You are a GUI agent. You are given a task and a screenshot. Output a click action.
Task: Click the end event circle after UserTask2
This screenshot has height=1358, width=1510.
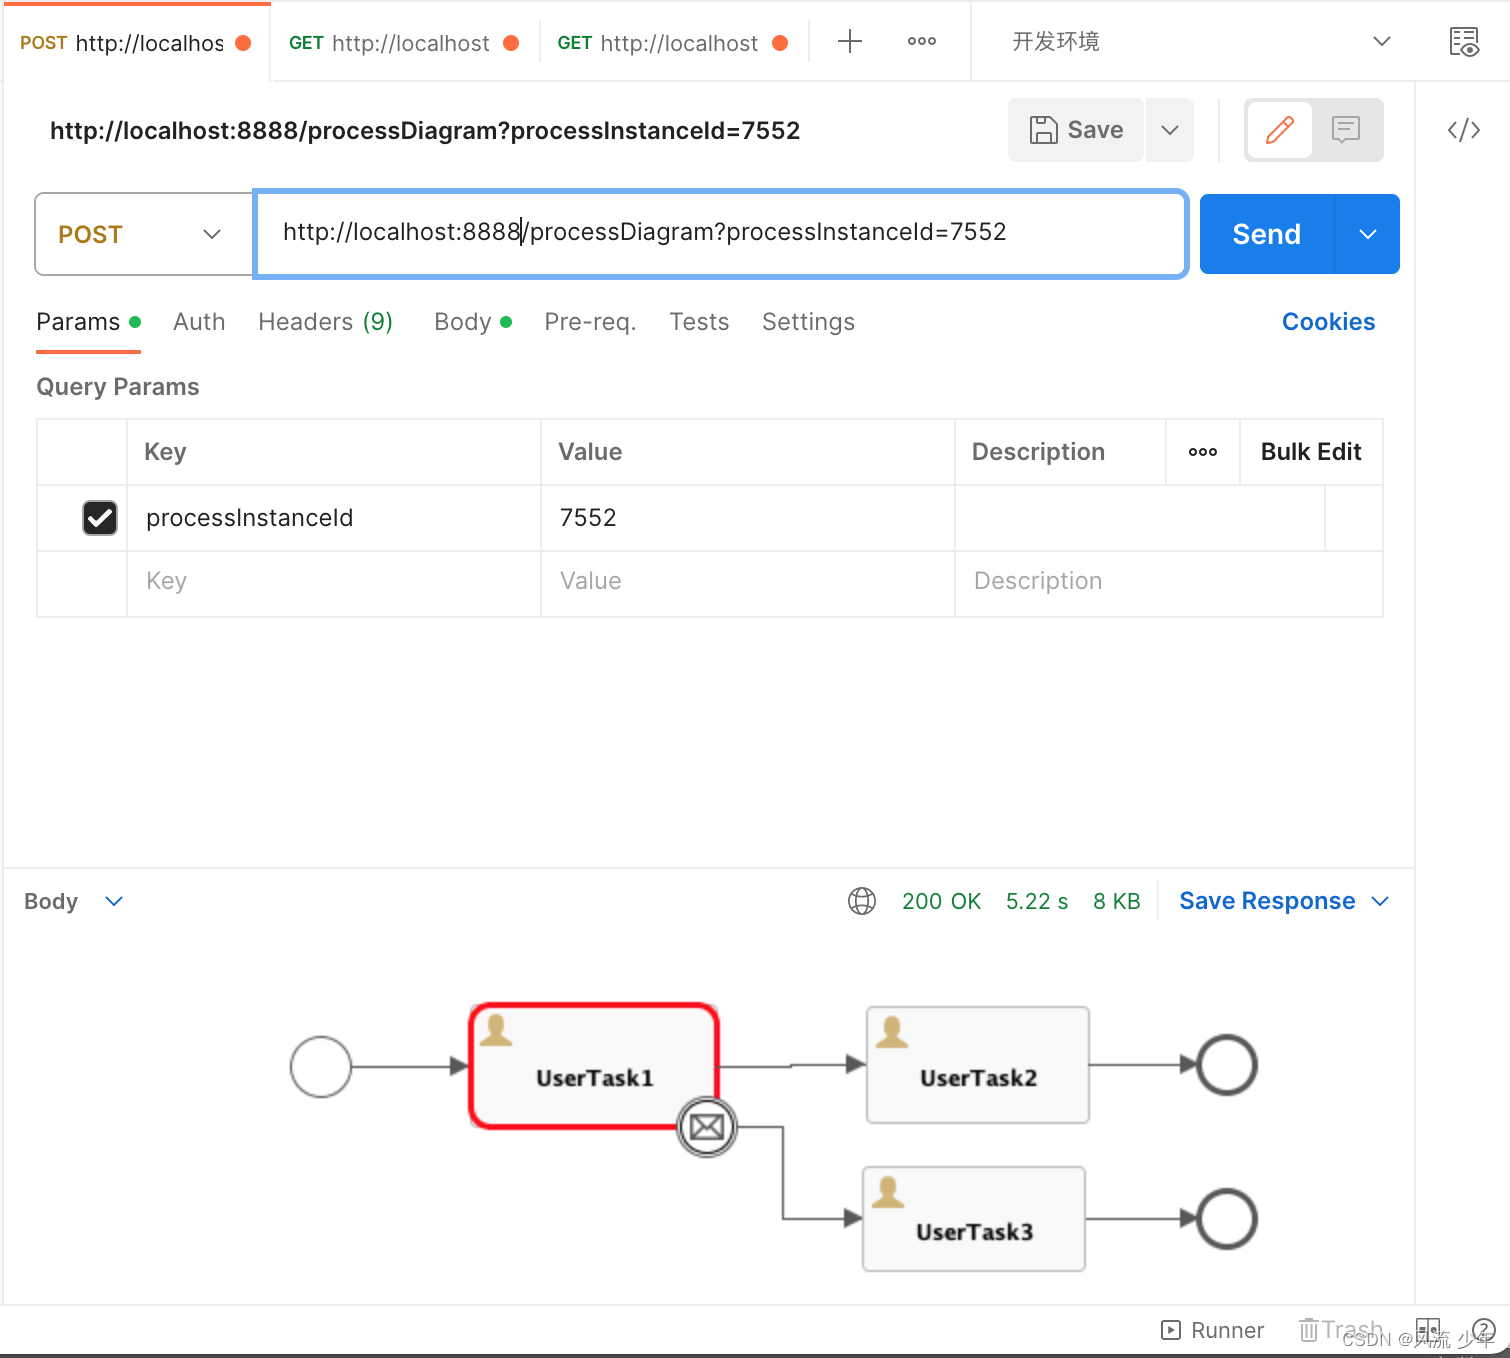(1227, 1065)
